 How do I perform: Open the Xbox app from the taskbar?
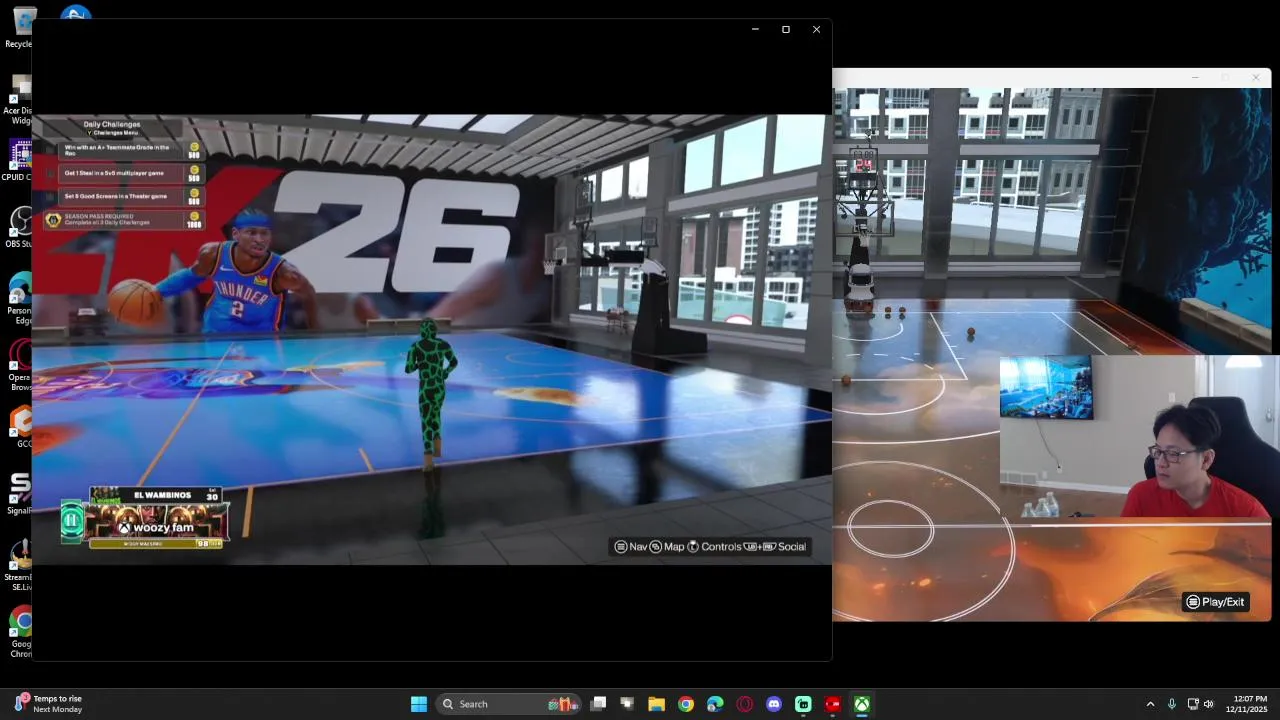(x=861, y=704)
